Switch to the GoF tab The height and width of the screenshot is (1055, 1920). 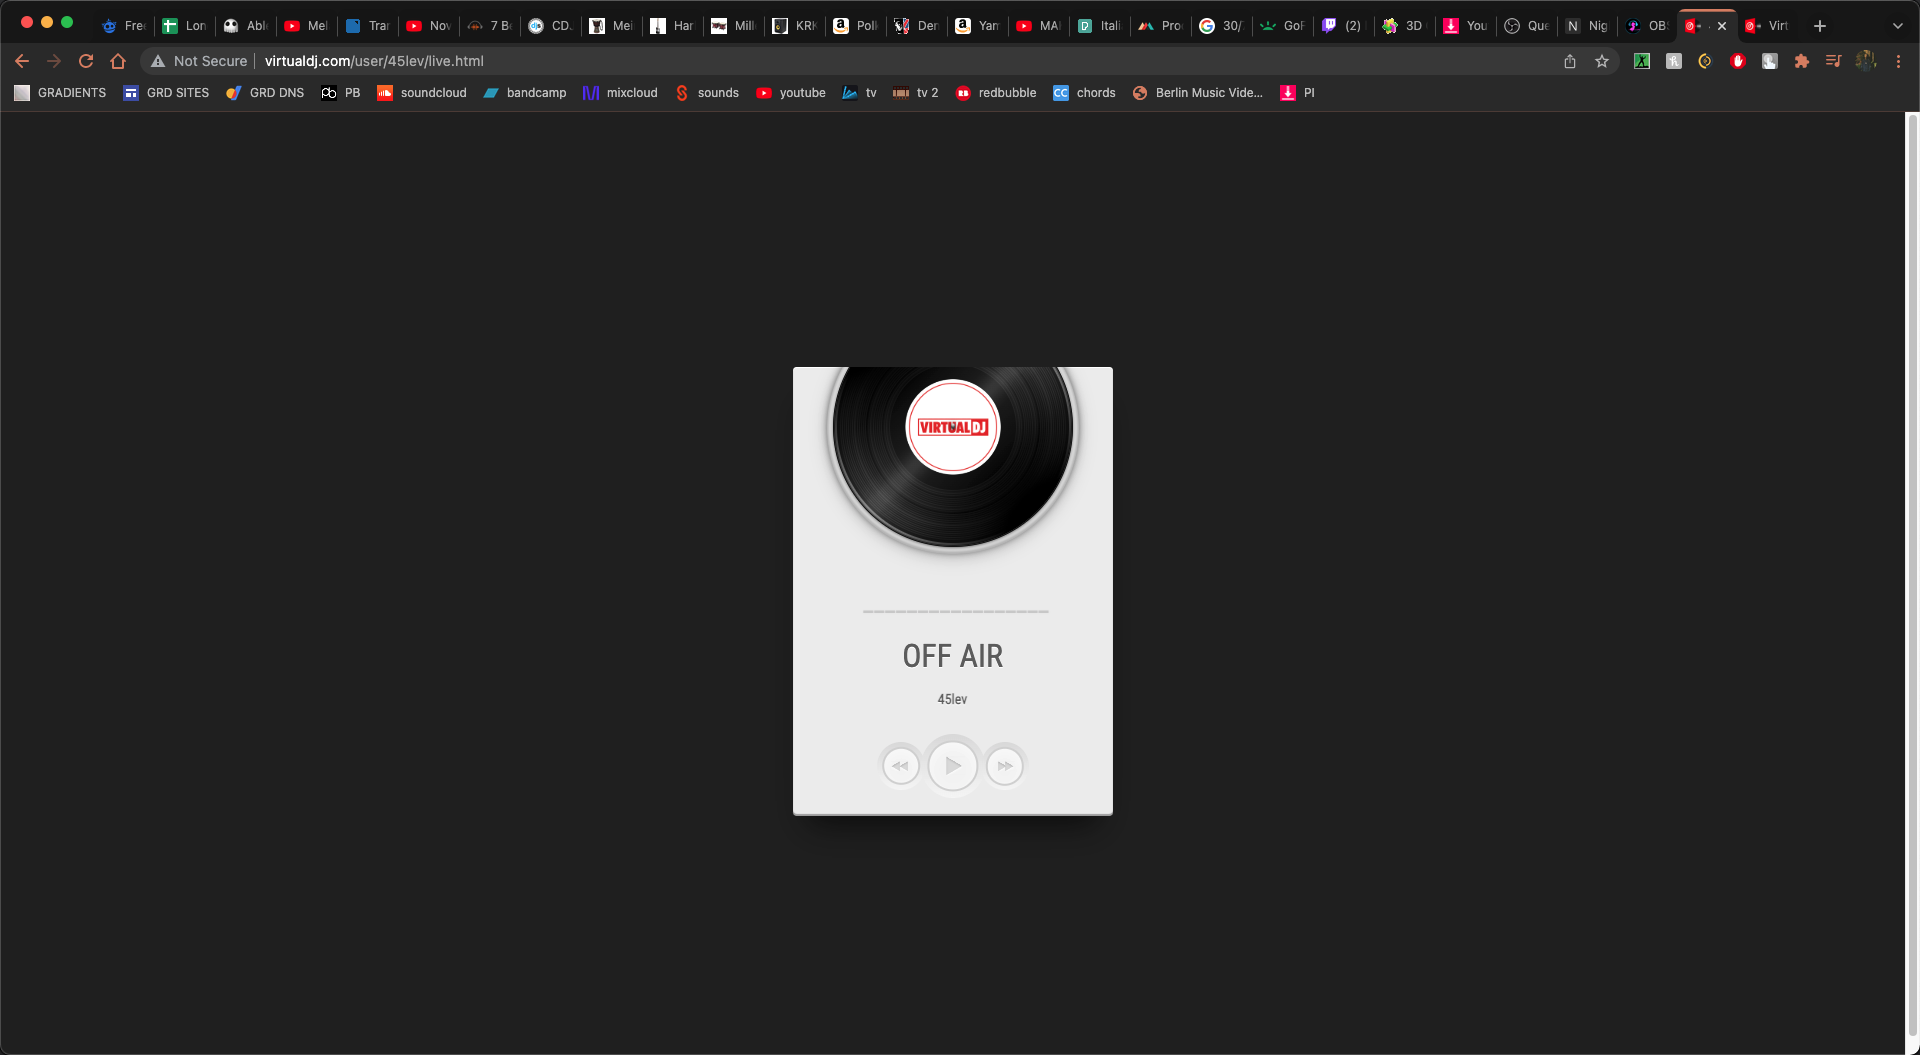click(1282, 26)
